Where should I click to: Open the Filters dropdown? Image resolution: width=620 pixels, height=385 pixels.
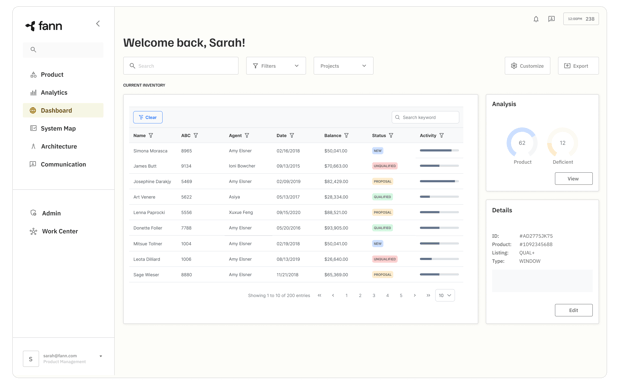(x=276, y=66)
